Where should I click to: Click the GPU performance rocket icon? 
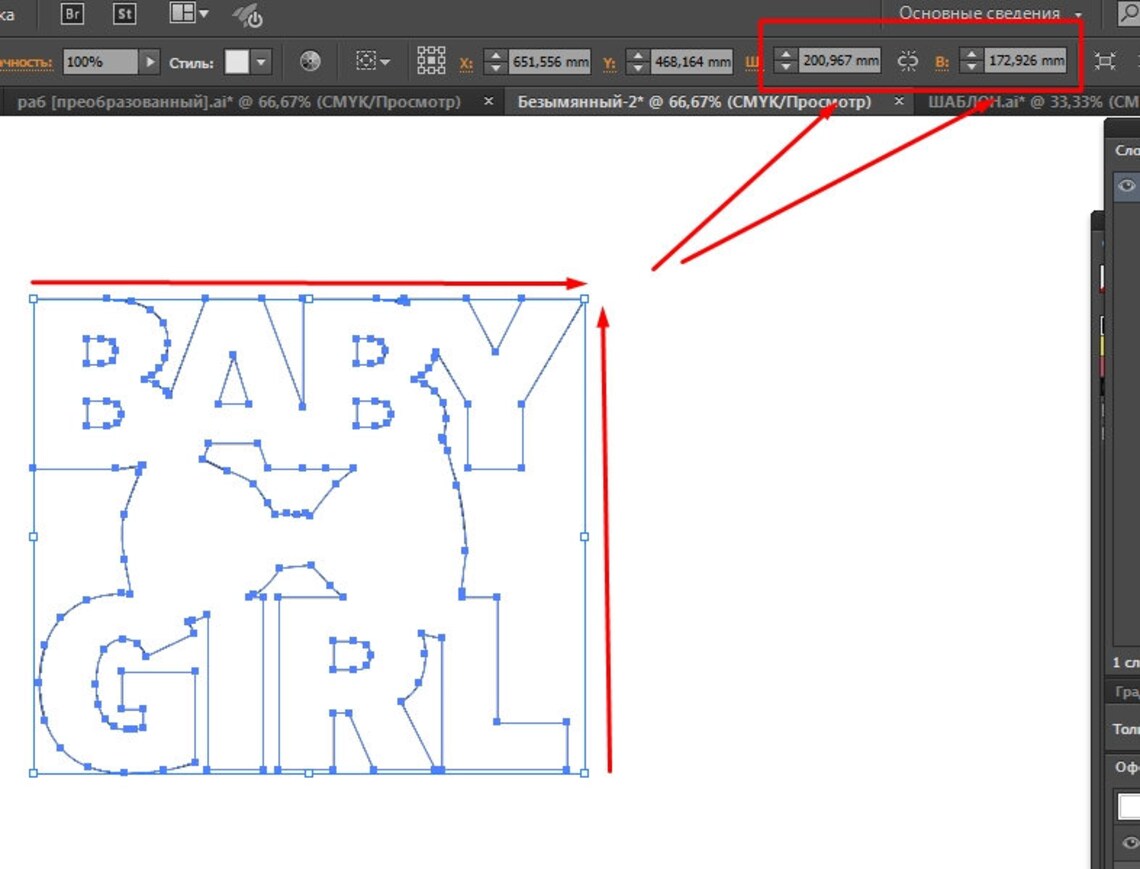click(248, 15)
